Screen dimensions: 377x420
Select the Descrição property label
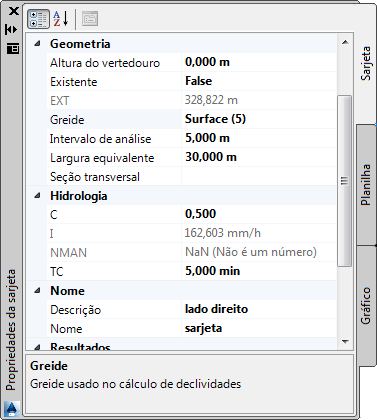[x=76, y=310]
